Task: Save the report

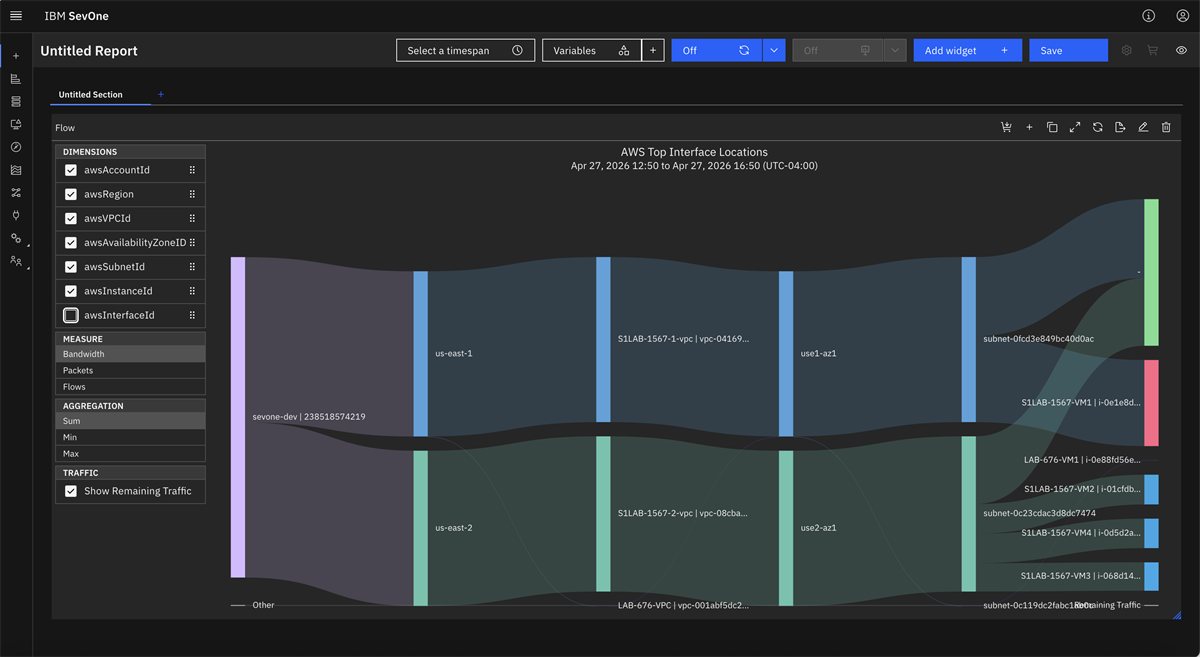Action: tap(1068, 50)
